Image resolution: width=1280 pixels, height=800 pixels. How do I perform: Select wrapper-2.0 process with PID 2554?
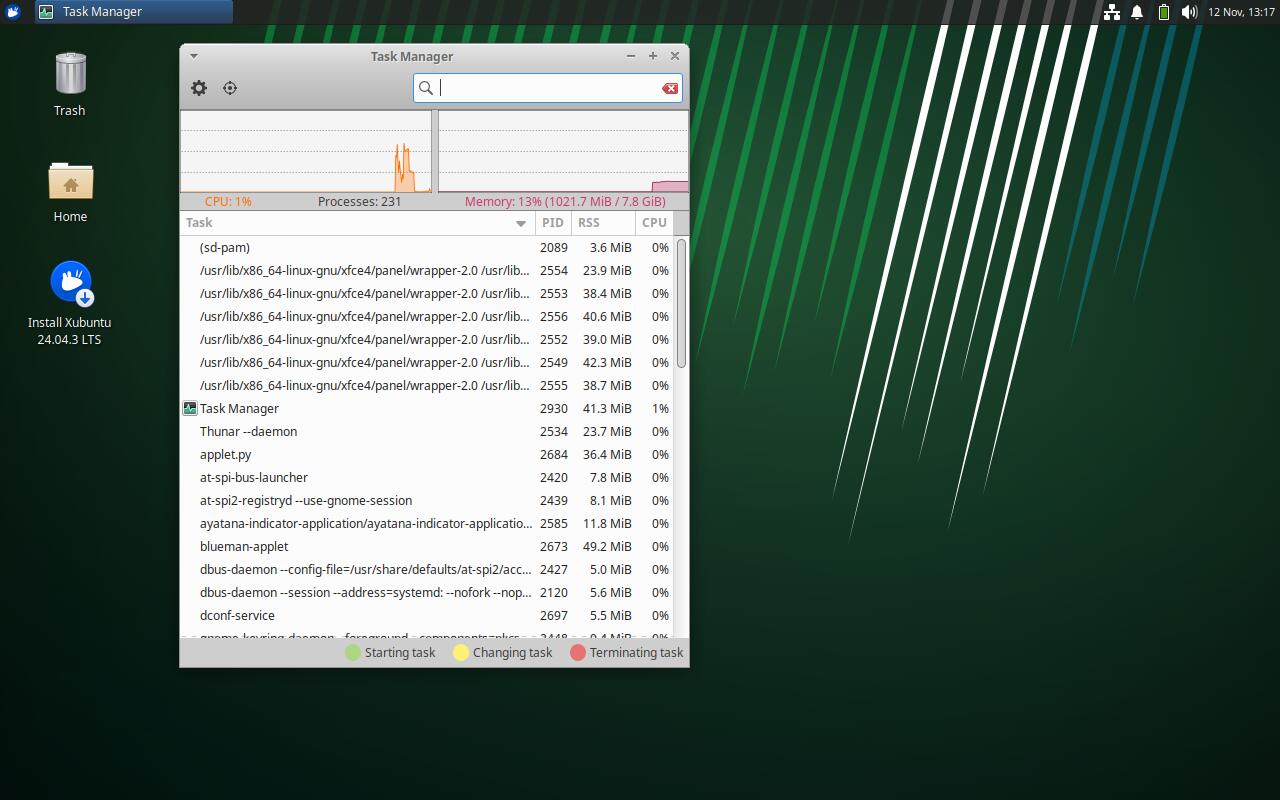pos(428,270)
